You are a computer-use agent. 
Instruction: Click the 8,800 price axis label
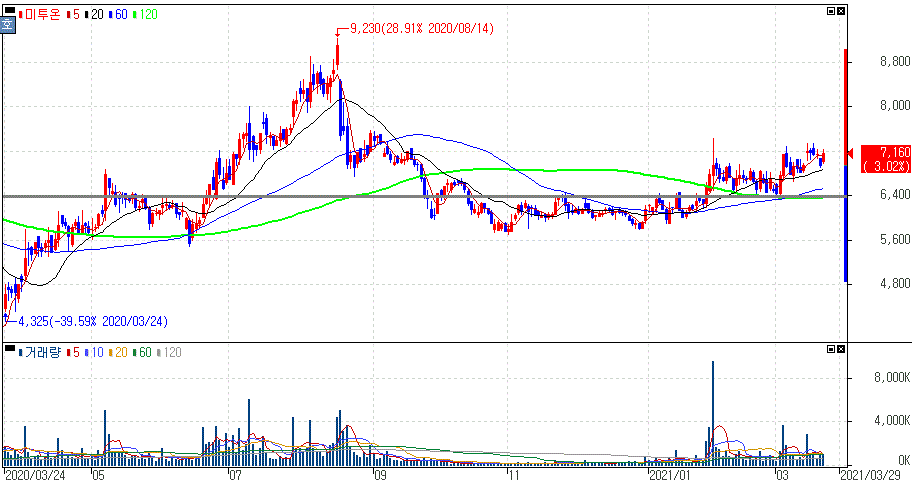click(x=895, y=62)
